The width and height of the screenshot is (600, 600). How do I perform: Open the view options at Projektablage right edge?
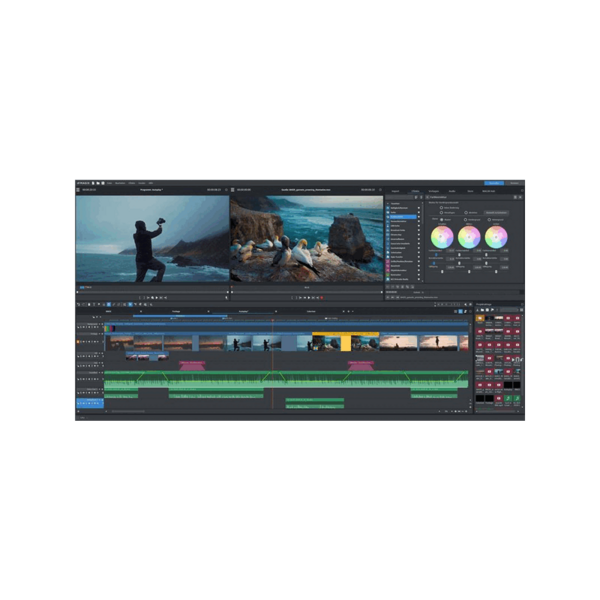click(x=522, y=310)
